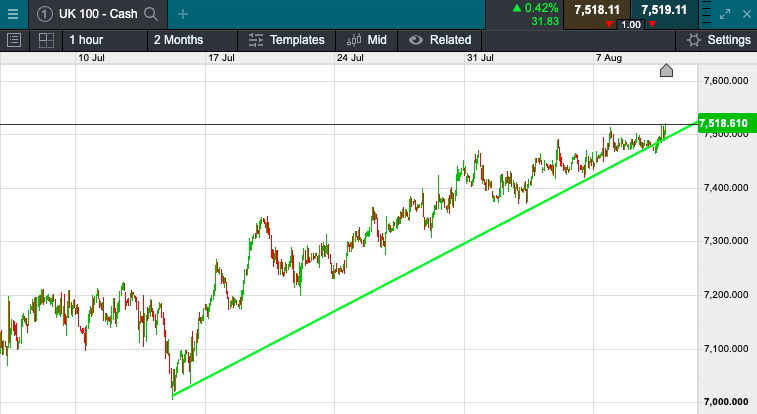Viewport: 757px width, 414px height.
Task: Open the drag handle beside buy price
Action: coord(706,14)
